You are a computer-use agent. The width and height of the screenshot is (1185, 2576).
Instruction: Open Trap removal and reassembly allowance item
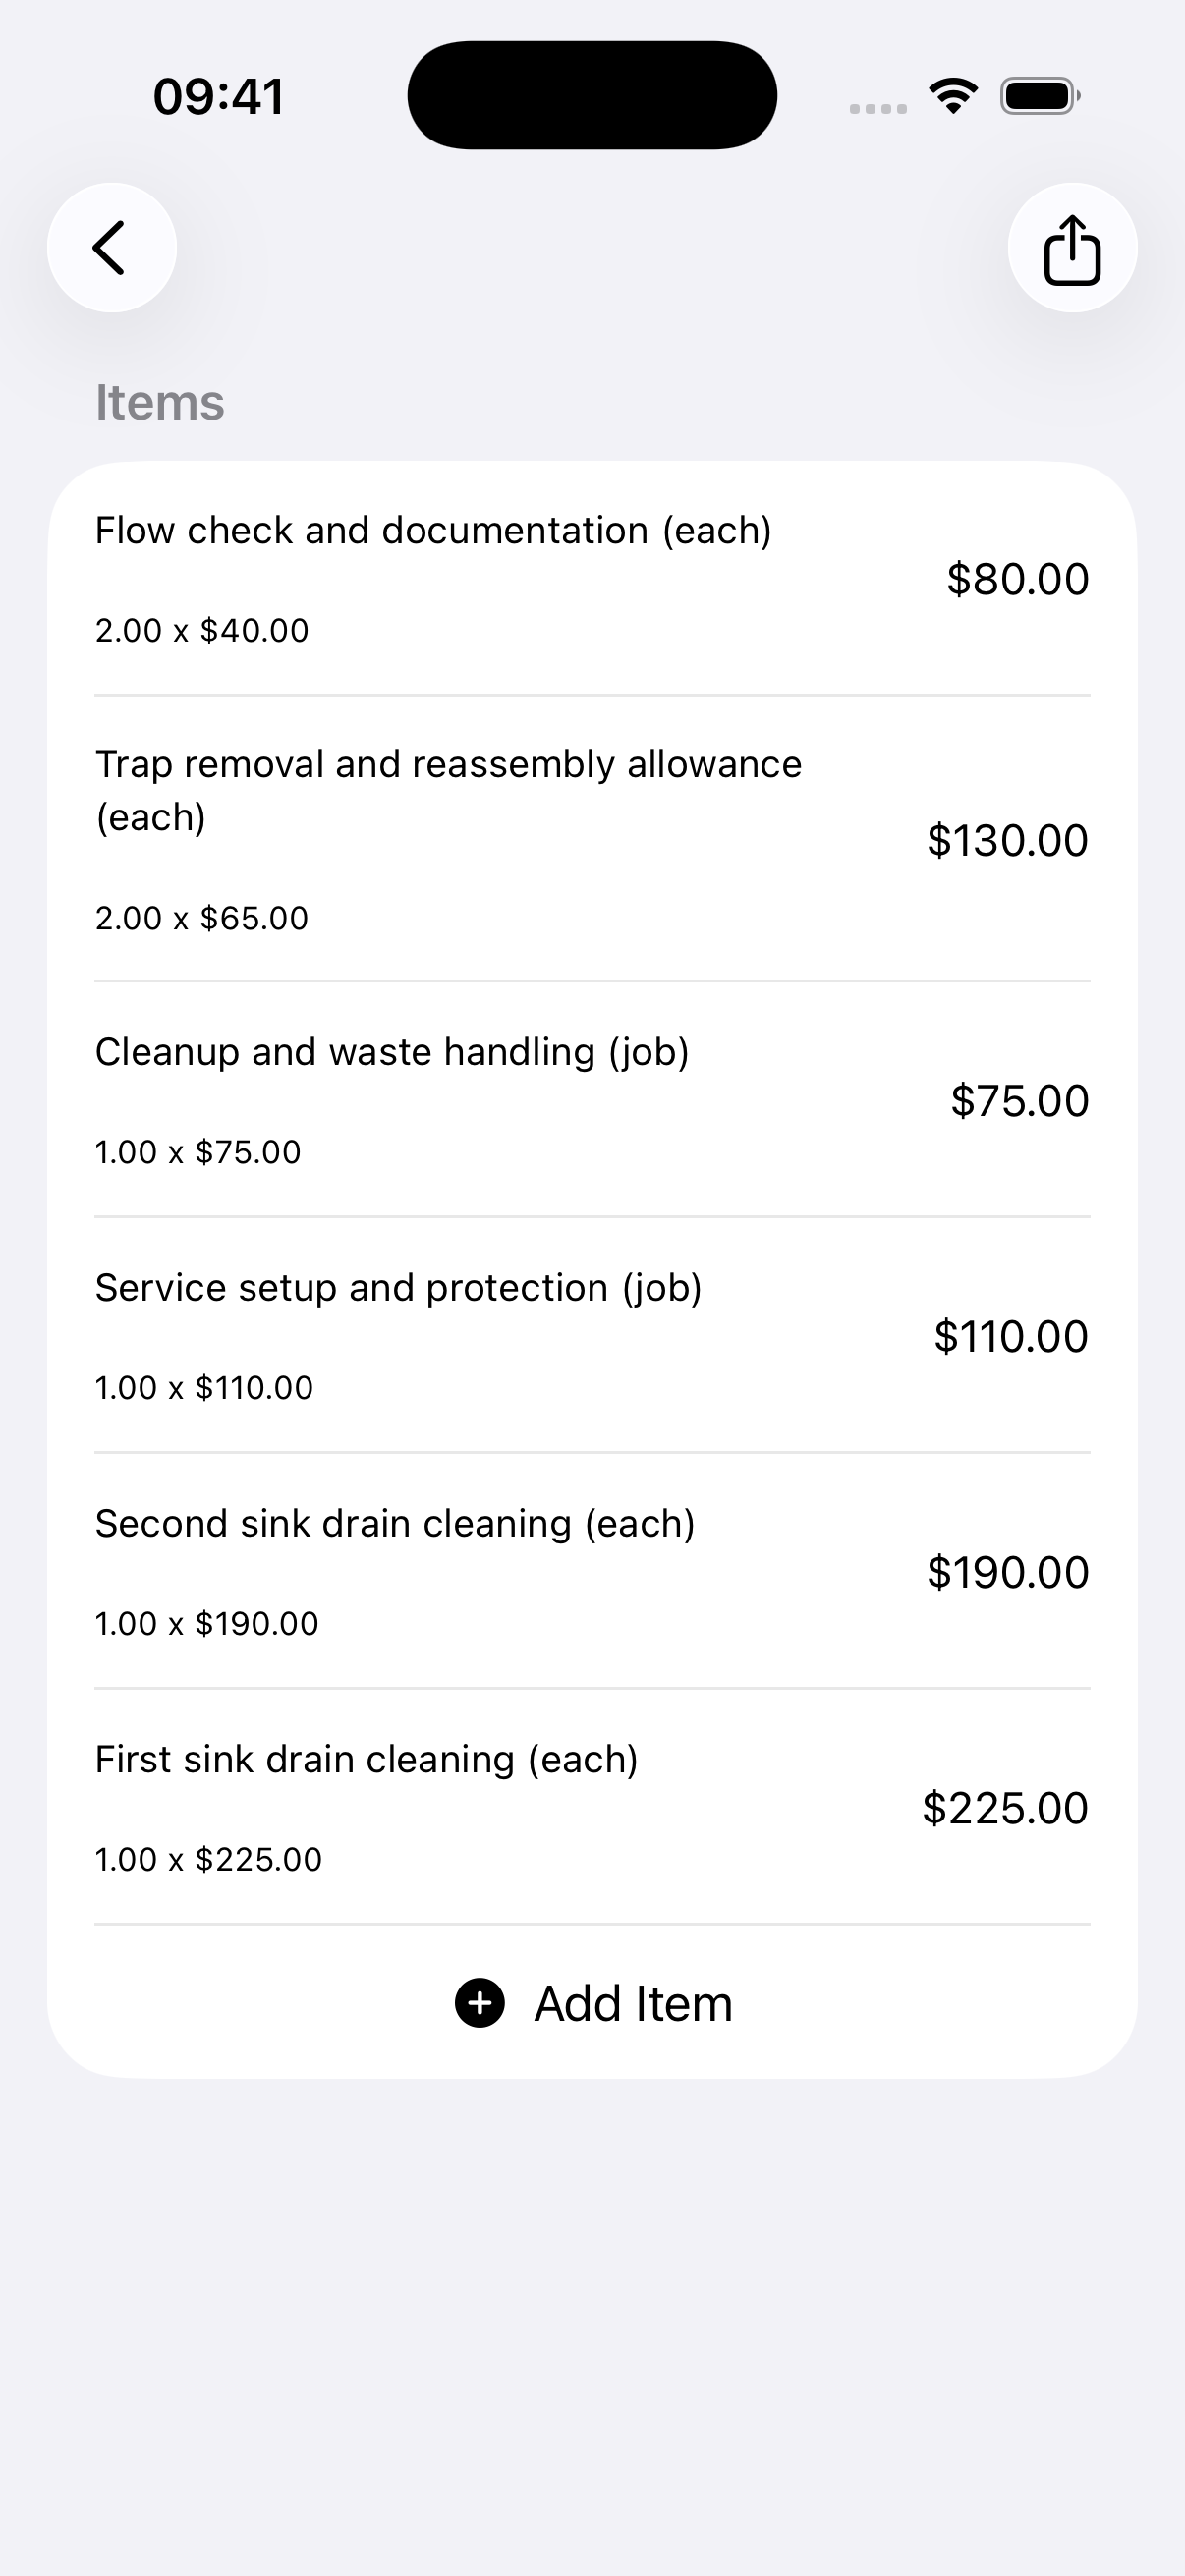(592, 839)
